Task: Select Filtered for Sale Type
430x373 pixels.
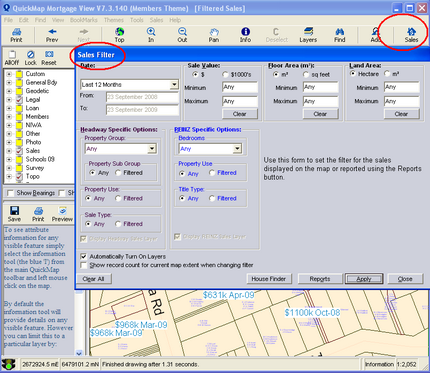Action: 118,224
